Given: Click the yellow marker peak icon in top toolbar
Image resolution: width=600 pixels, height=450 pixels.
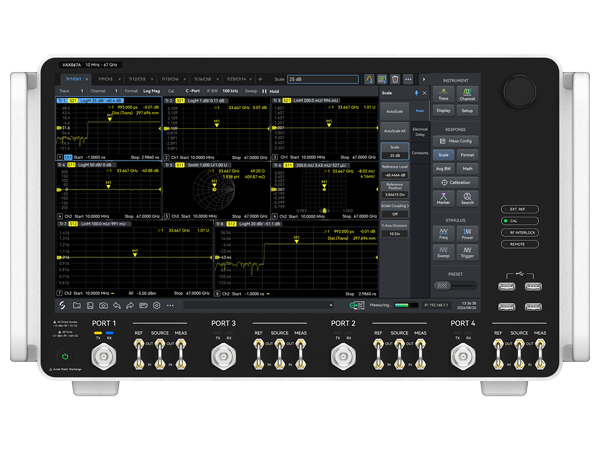Looking at the screenshot, I should coord(369,79).
